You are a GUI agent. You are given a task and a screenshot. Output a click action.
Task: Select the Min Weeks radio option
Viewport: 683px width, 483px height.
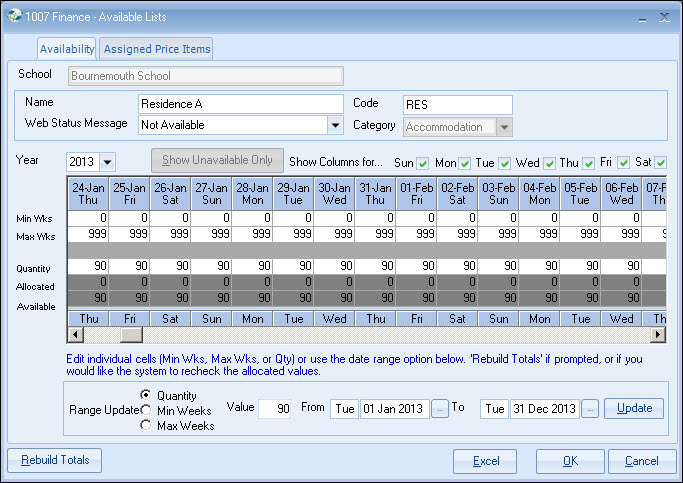point(146,409)
